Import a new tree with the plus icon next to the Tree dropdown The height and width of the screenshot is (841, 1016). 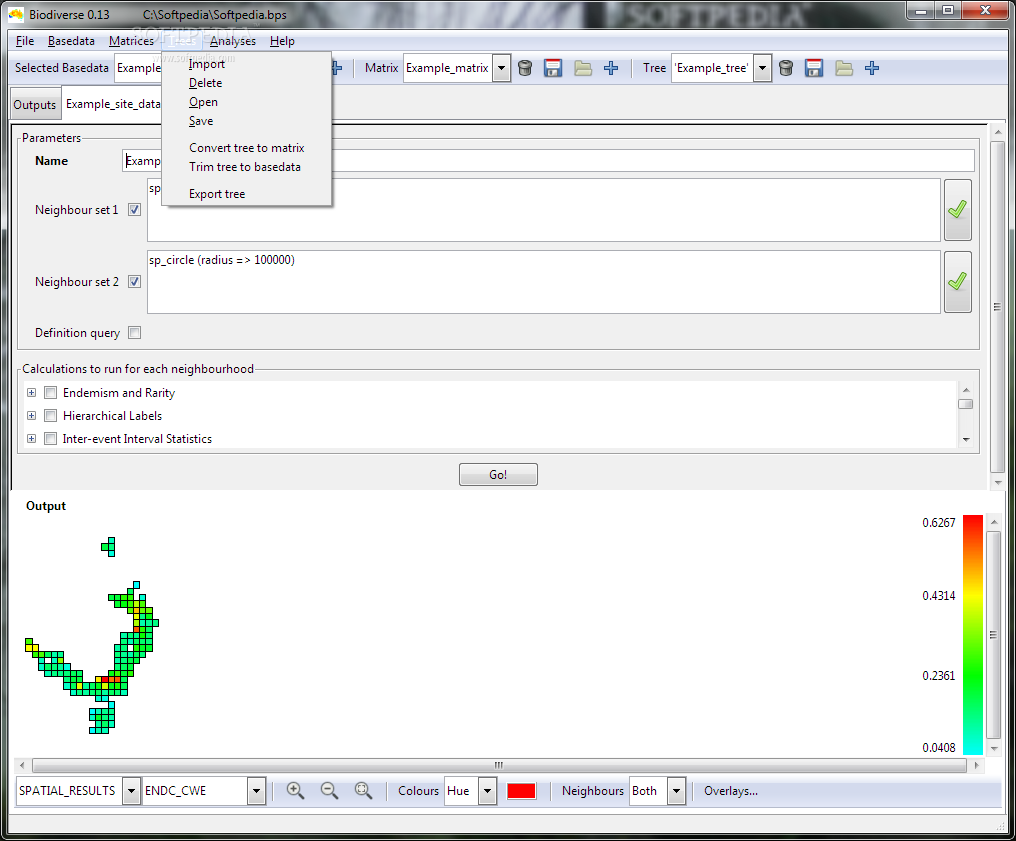872,68
